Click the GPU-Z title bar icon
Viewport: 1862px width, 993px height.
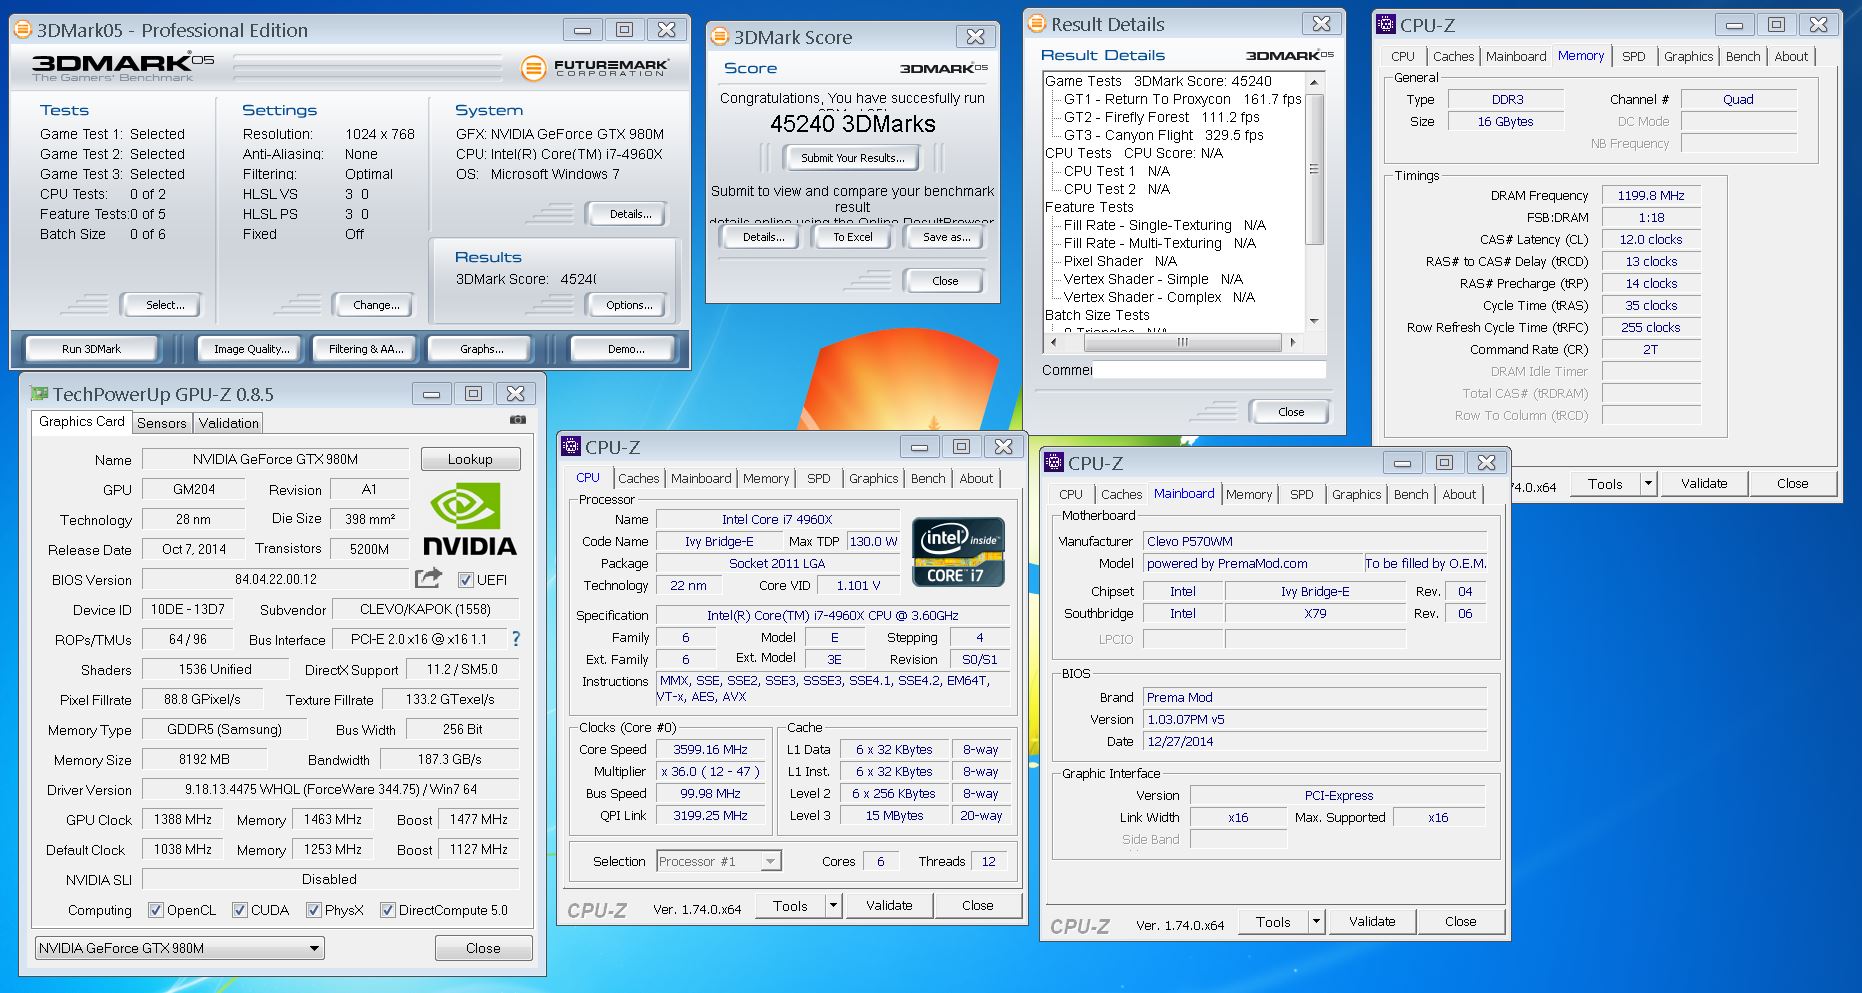pyautogui.click(x=39, y=394)
